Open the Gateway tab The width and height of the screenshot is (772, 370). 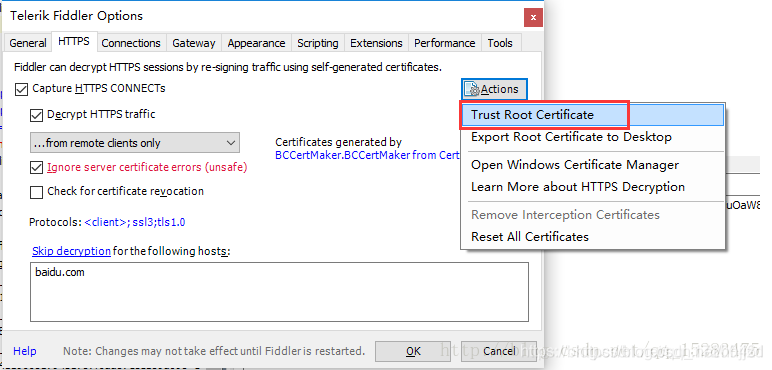point(193,43)
